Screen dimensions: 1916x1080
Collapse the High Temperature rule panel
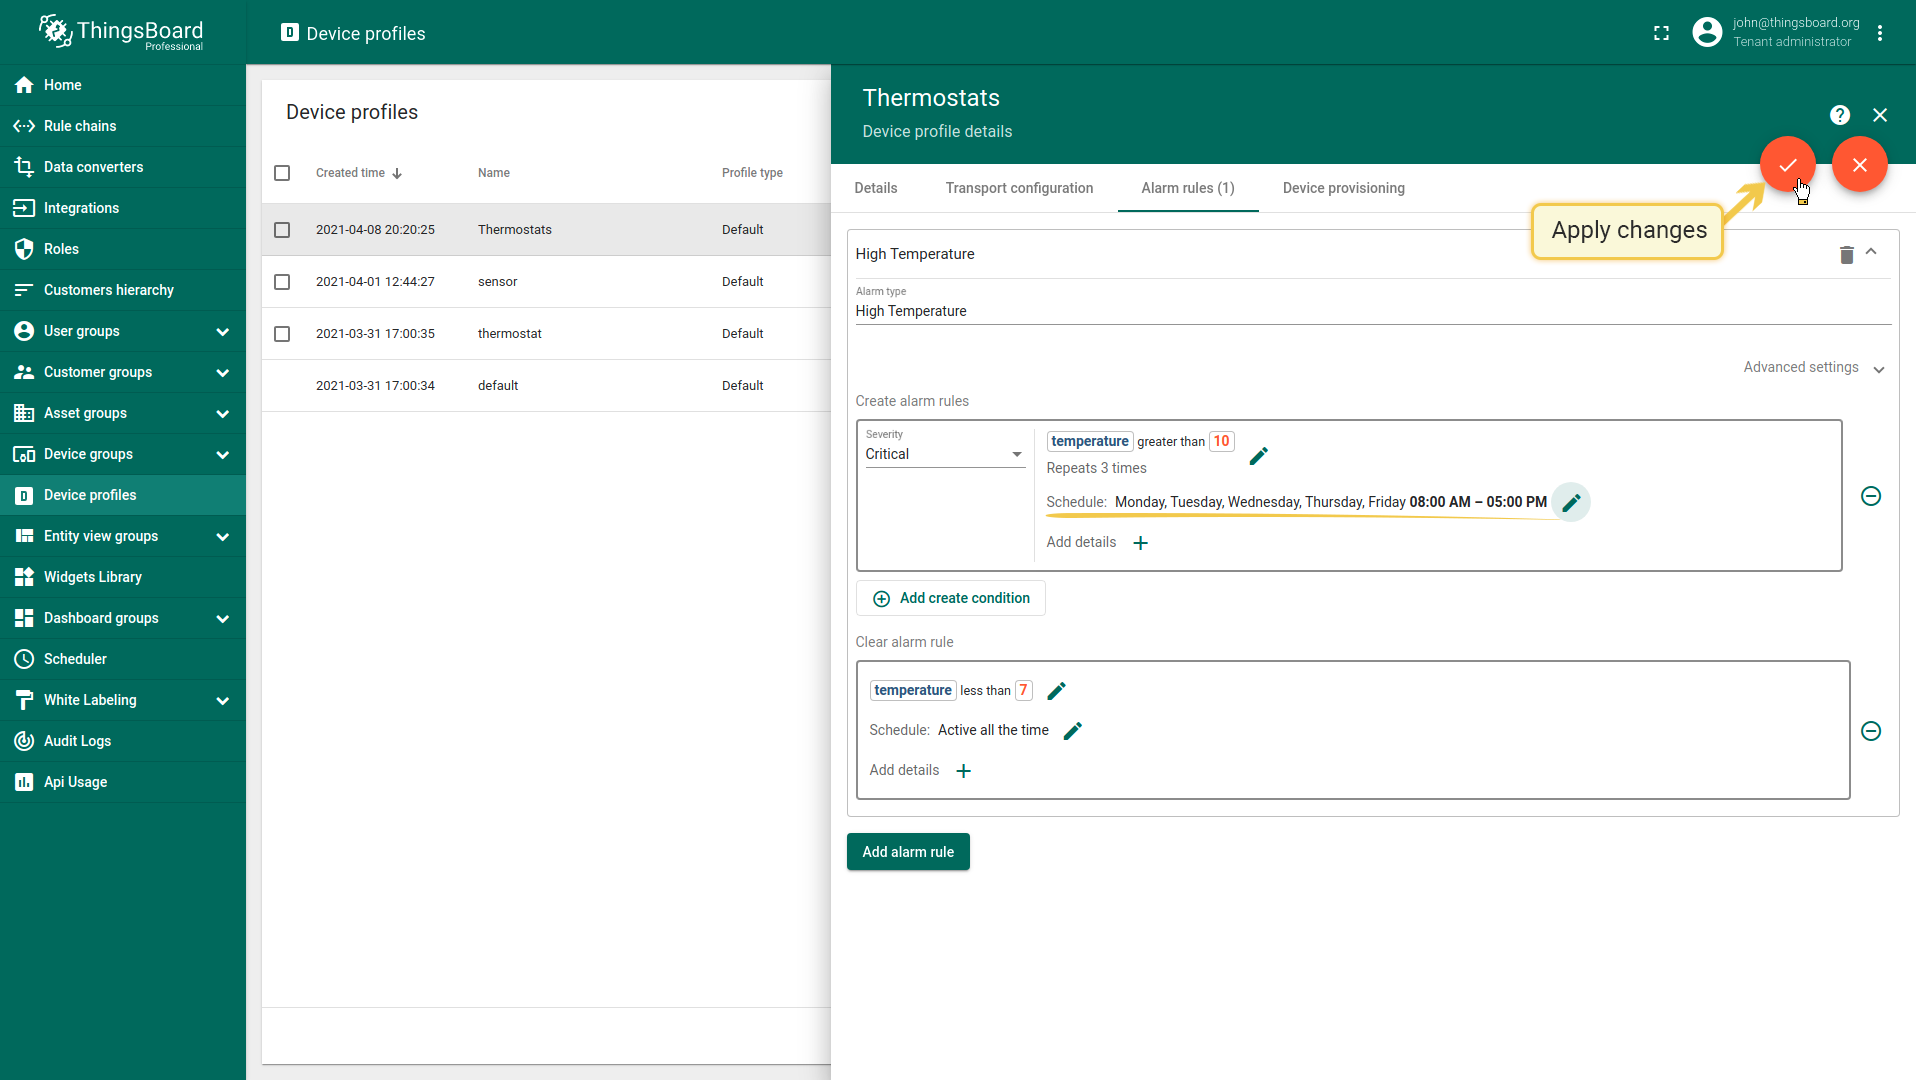tap(1871, 252)
